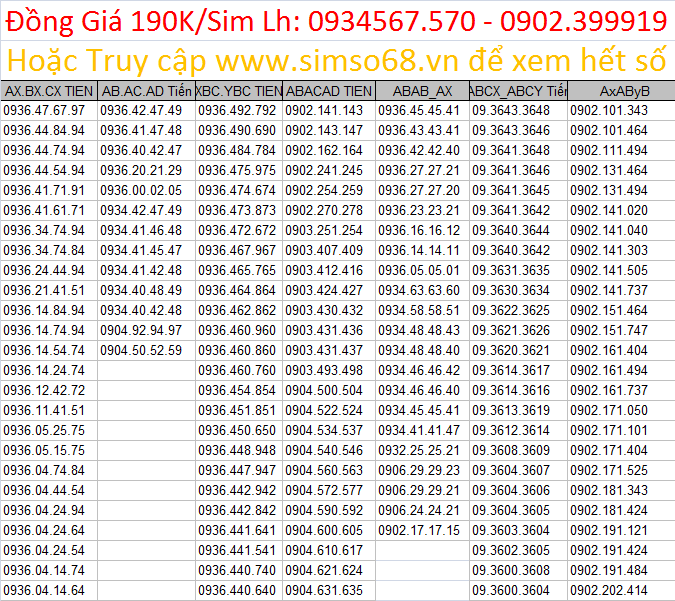Select the cell containing 0936.47.67.97
The width and height of the screenshot is (675, 601).
coord(45,111)
